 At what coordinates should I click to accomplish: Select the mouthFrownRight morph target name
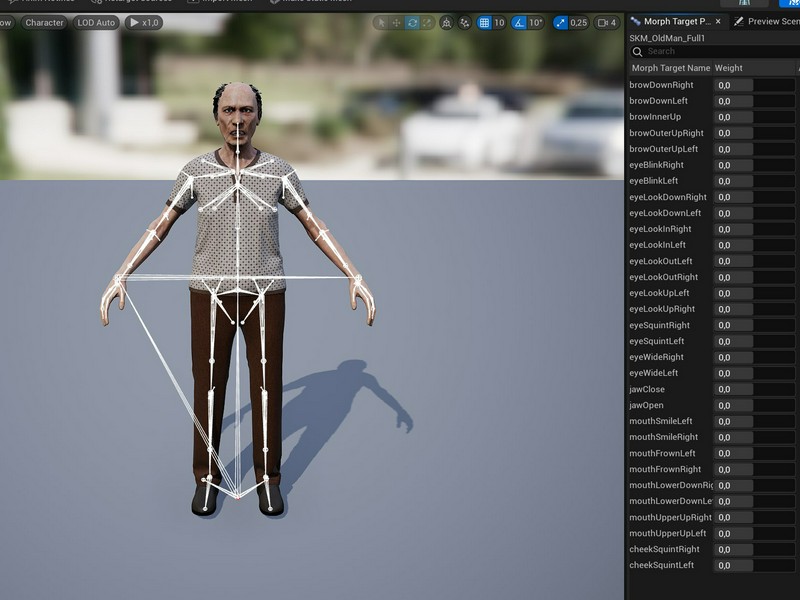click(x=665, y=469)
